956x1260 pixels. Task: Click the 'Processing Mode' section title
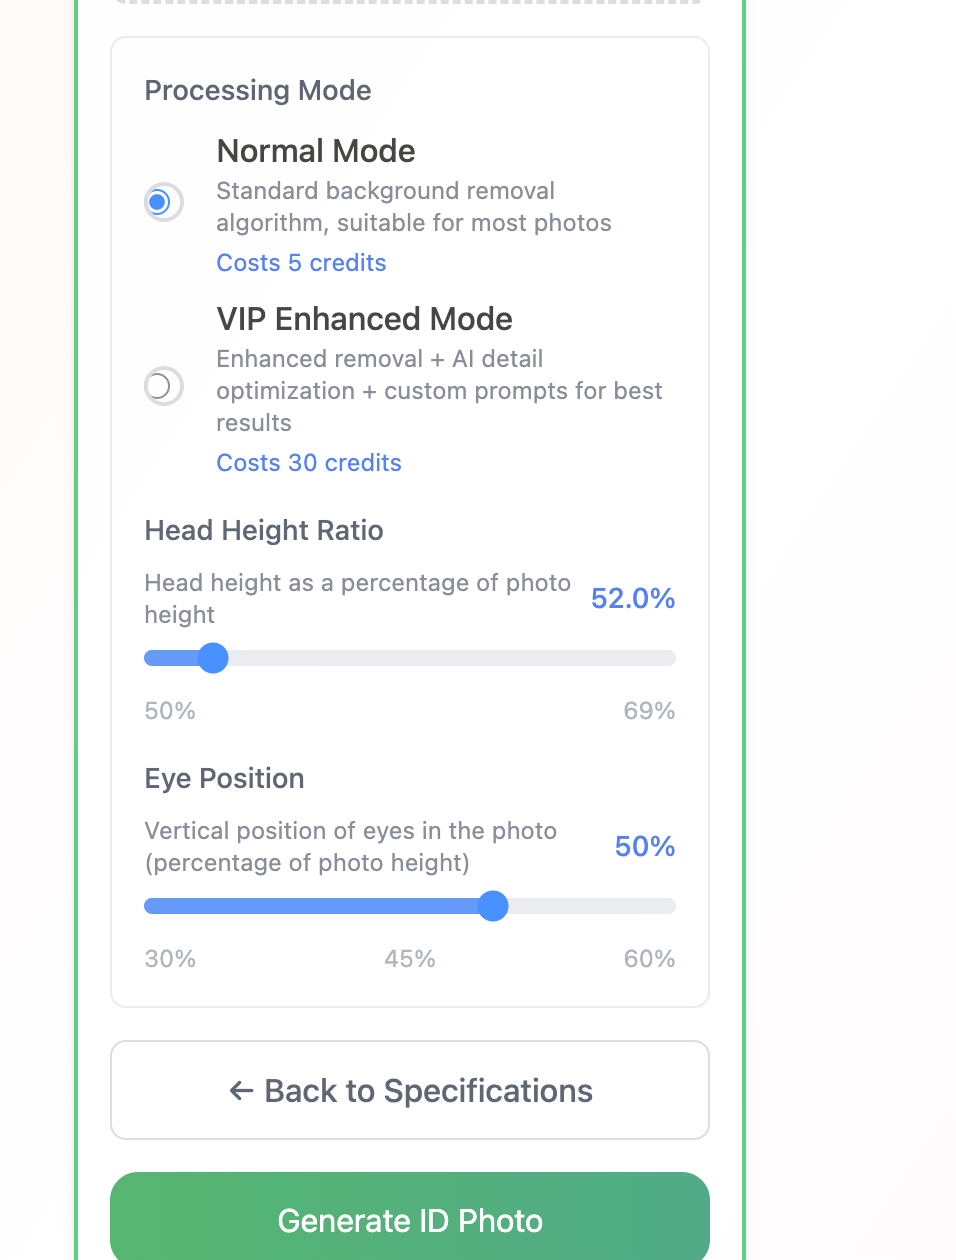pos(258,90)
